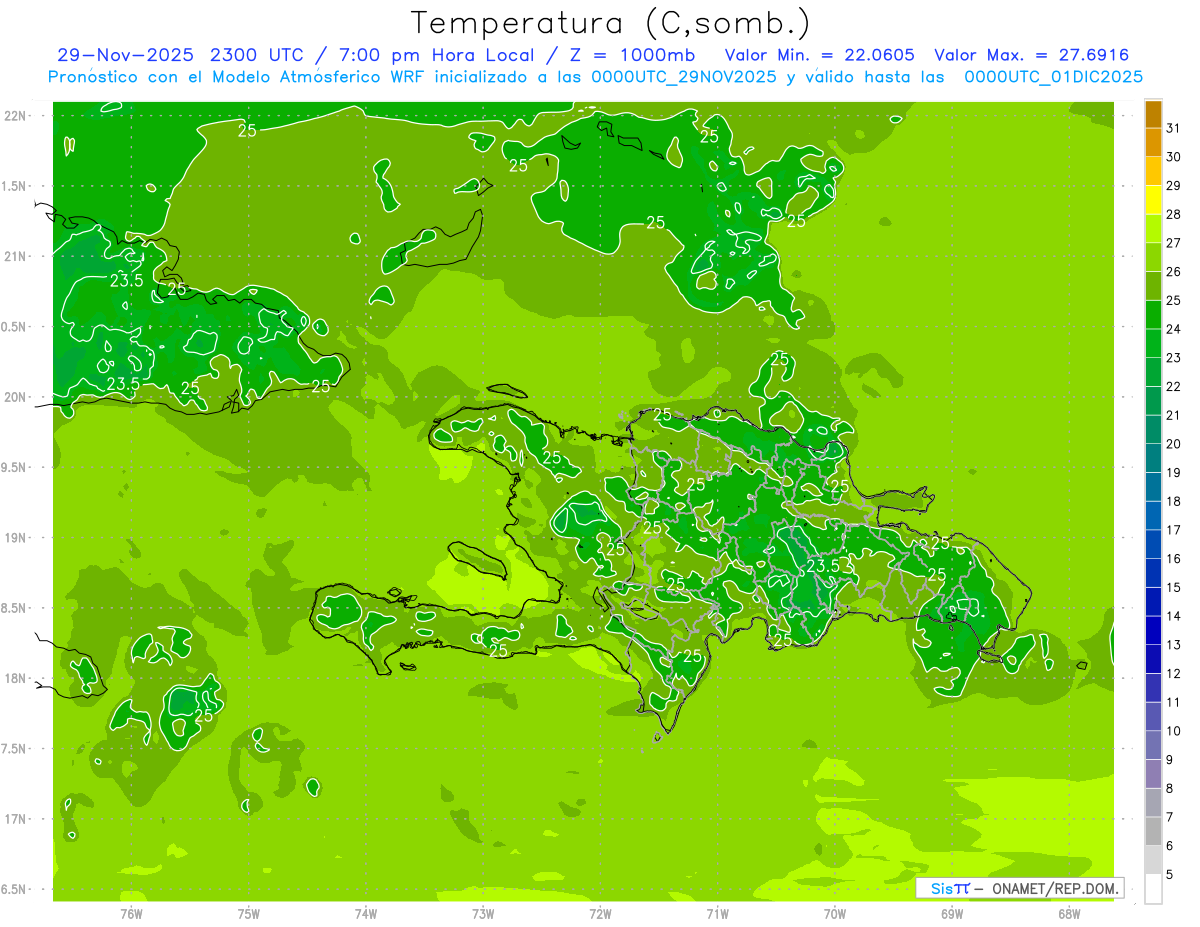Click the "10" value on the color scale
The width and height of the screenshot is (1200, 927).
pos(1173,731)
